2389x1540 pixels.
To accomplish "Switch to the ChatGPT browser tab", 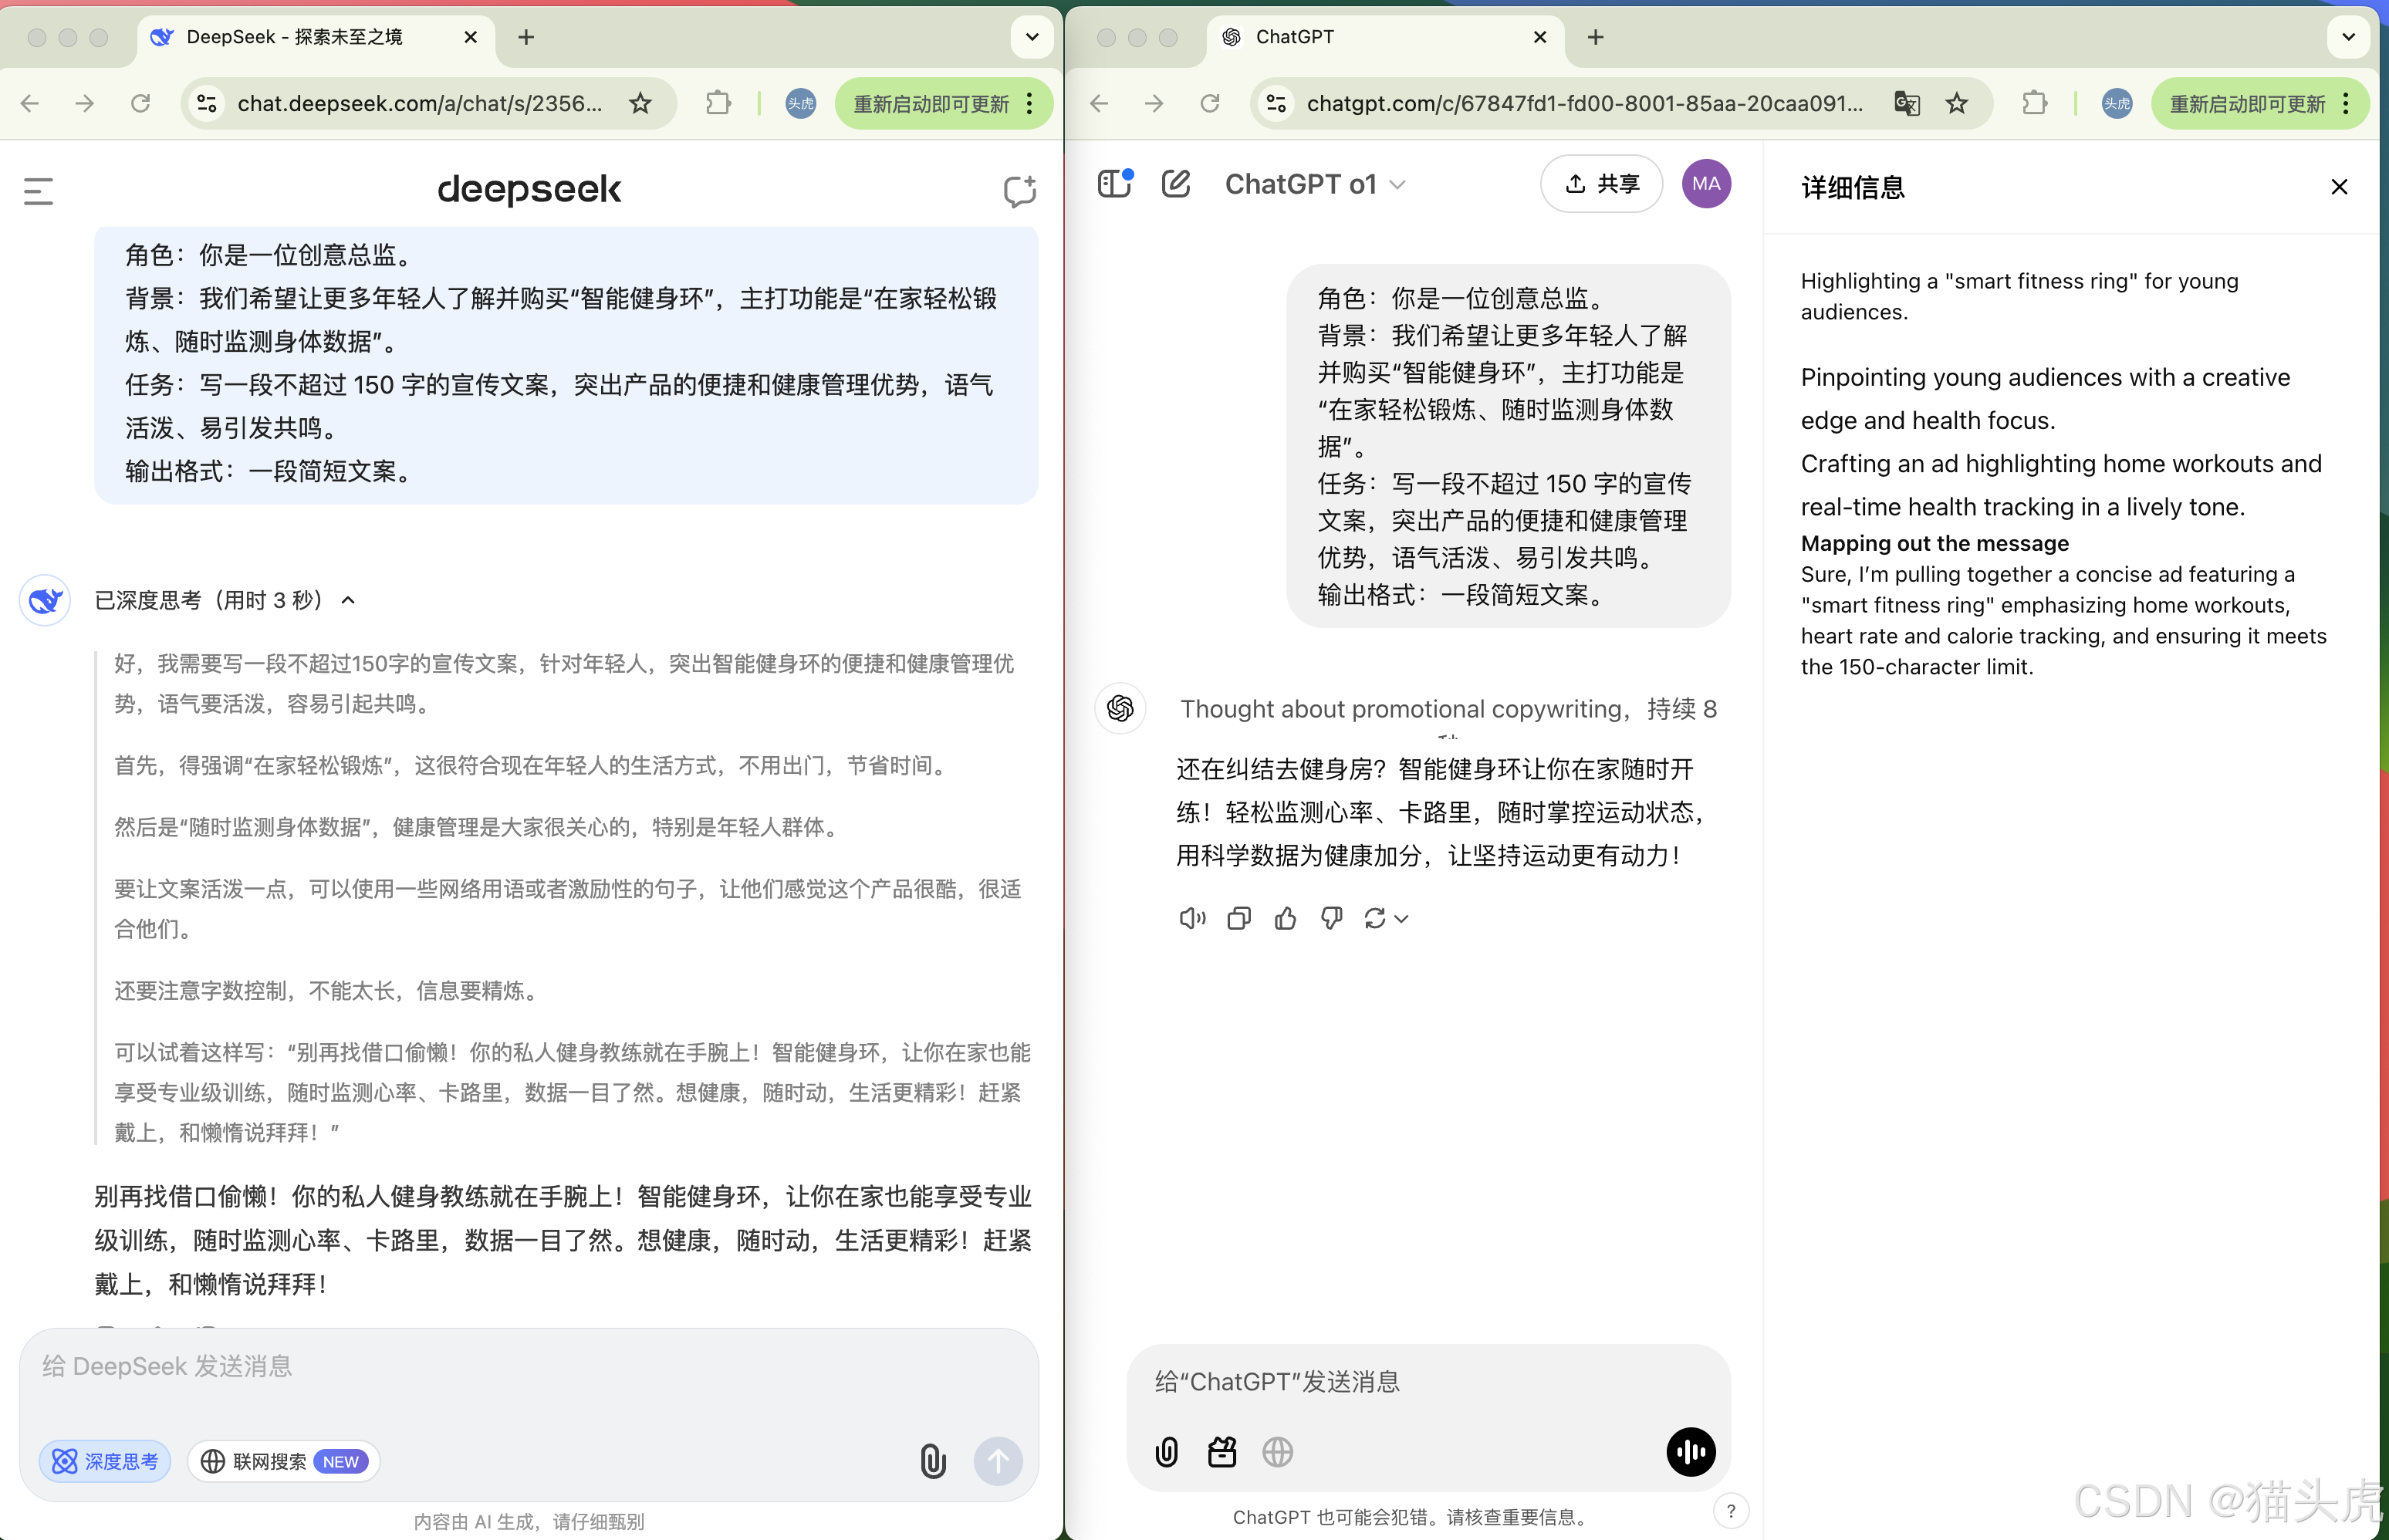I will click(1295, 37).
